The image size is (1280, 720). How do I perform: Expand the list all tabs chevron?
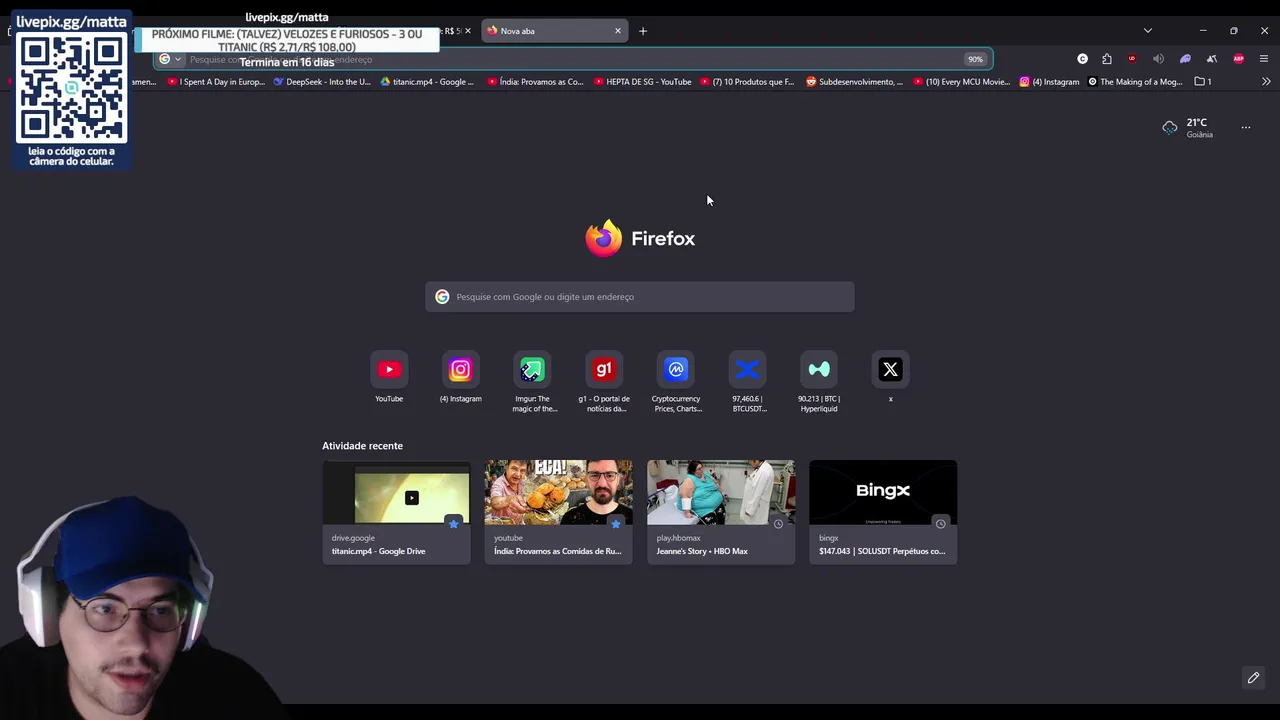pos(1148,31)
